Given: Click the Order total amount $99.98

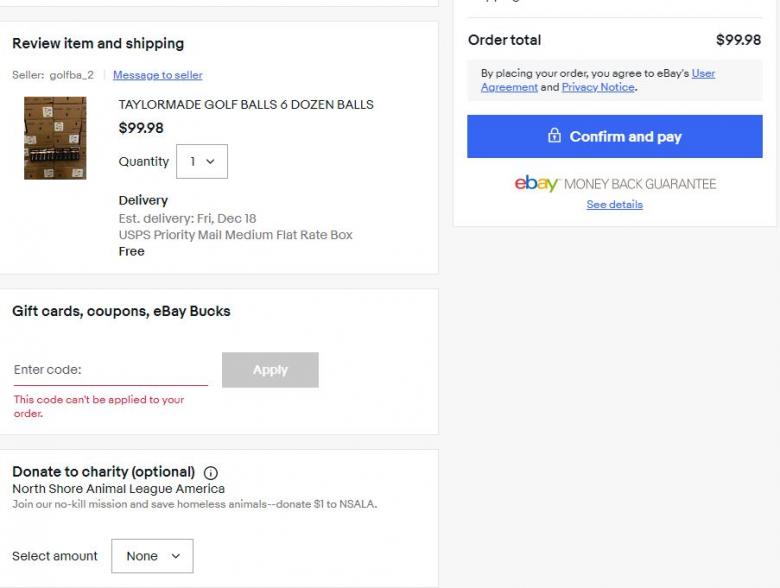Looking at the screenshot, I should [x=738, y=40].
